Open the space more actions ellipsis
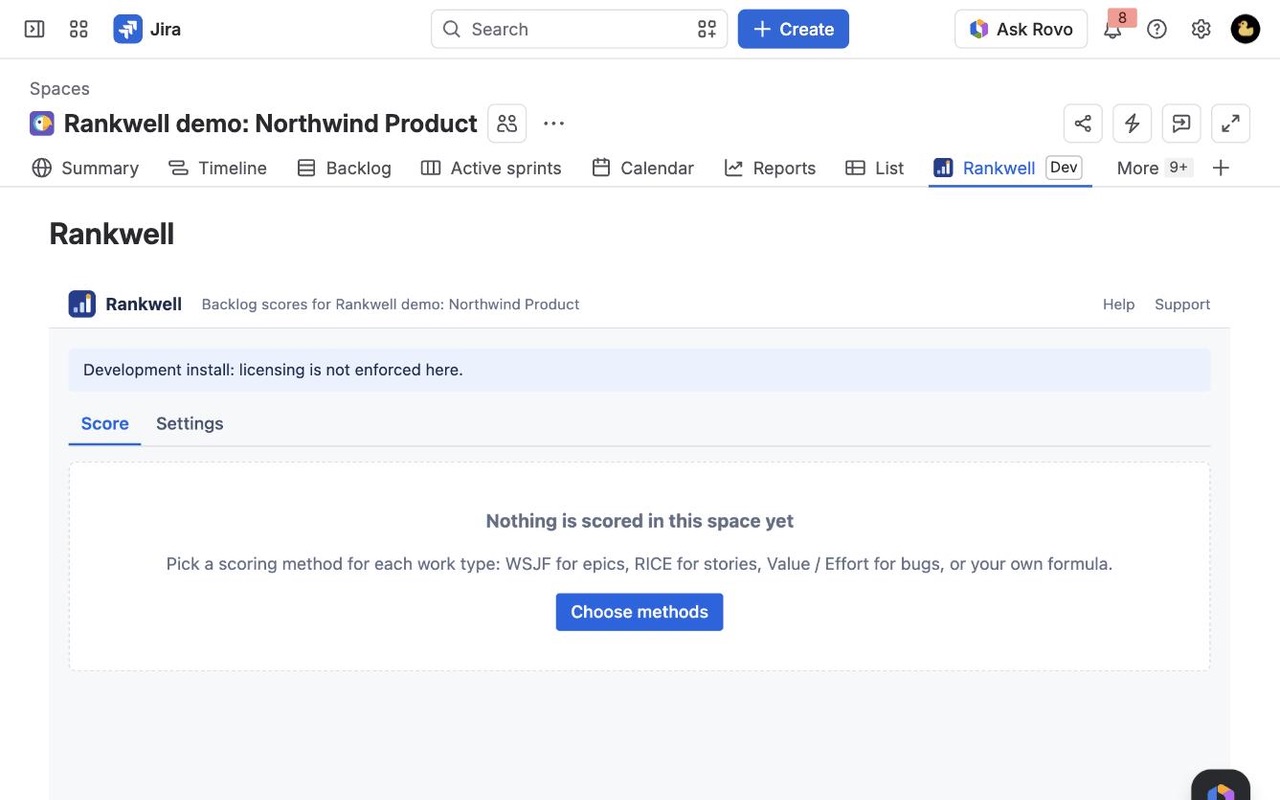Screen dimensions: 1280x800 pyautogui.click(x=554, y=123)
